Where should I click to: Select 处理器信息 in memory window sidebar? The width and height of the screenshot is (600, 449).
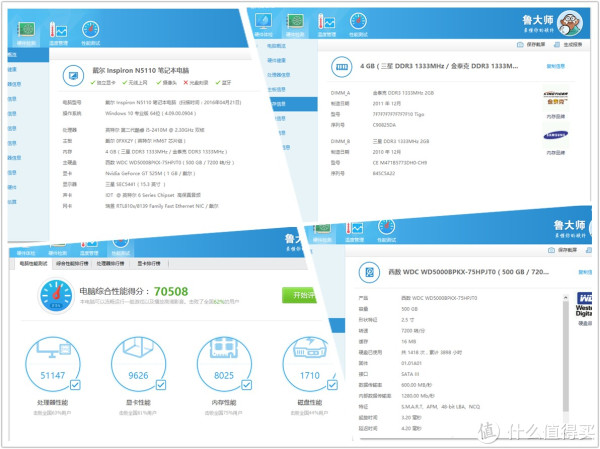(279, 75)
